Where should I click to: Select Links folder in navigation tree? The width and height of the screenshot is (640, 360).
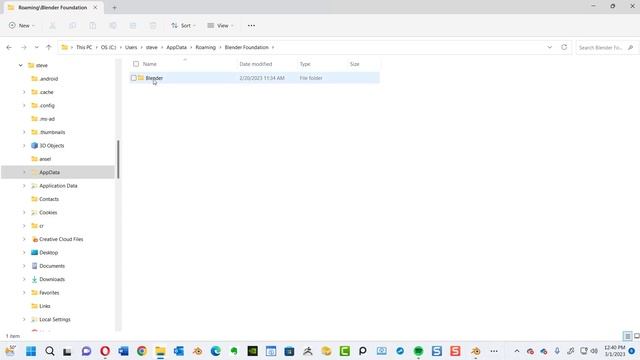point(45,306)
